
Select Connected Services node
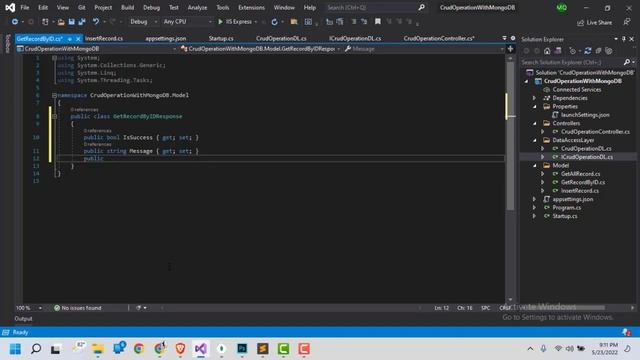577,90
